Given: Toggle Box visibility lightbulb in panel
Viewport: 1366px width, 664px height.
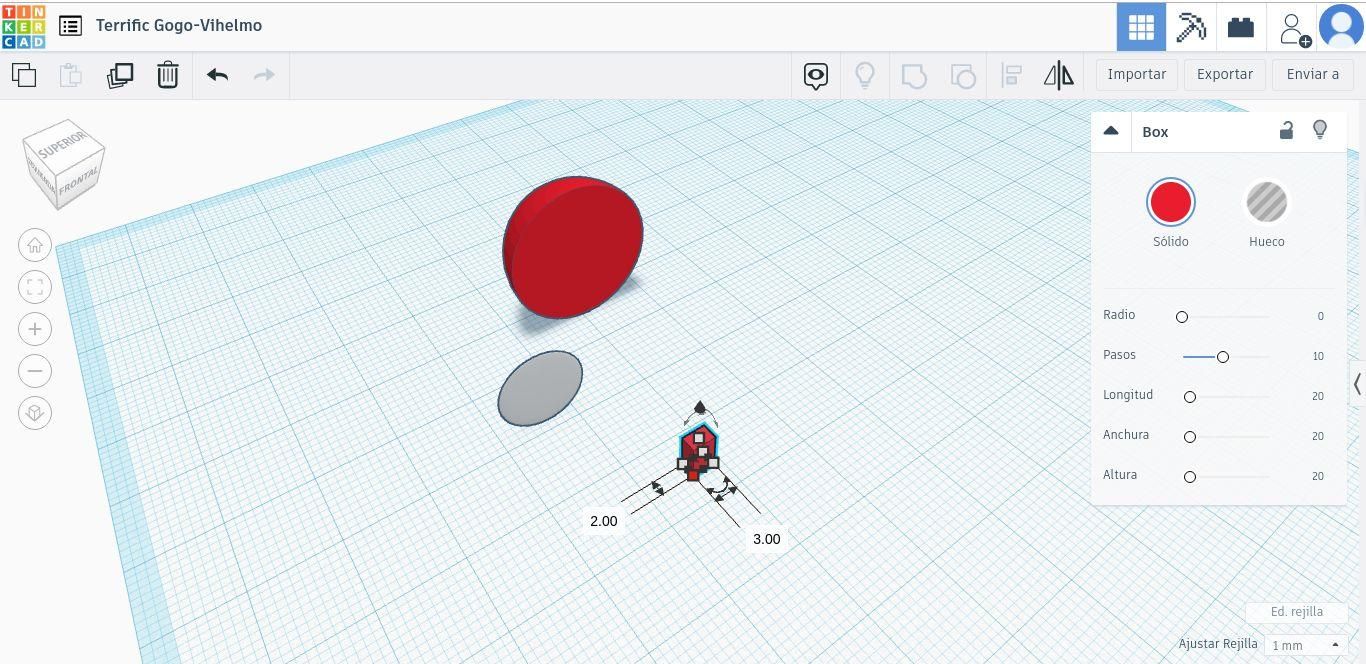Looking at the screenshot, I should [1320, 130].
